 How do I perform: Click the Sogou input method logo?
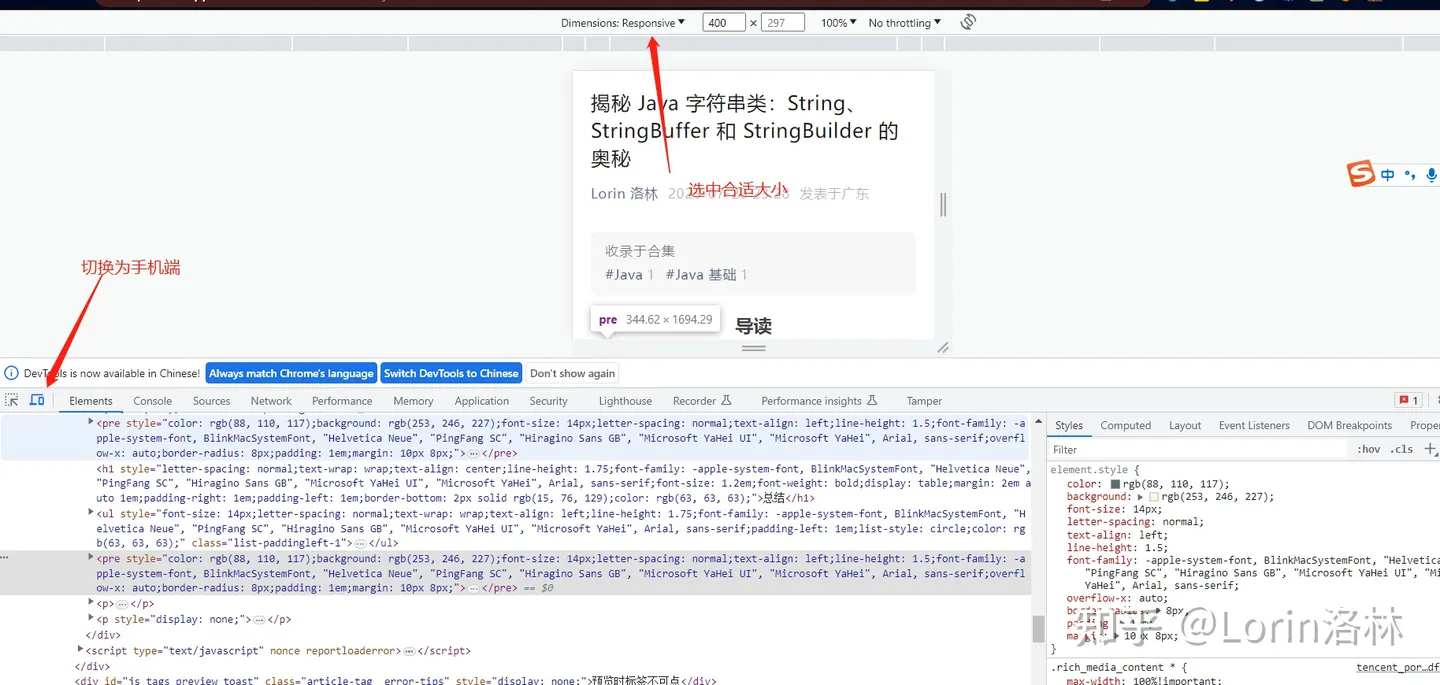[x=1361, y=174]
